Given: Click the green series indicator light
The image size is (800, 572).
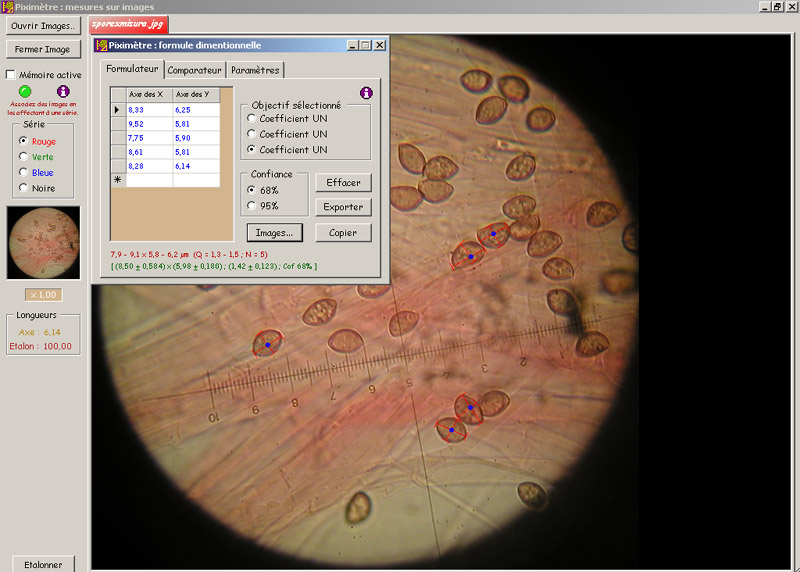Looking at the screenshot, I should click(25, 91).
